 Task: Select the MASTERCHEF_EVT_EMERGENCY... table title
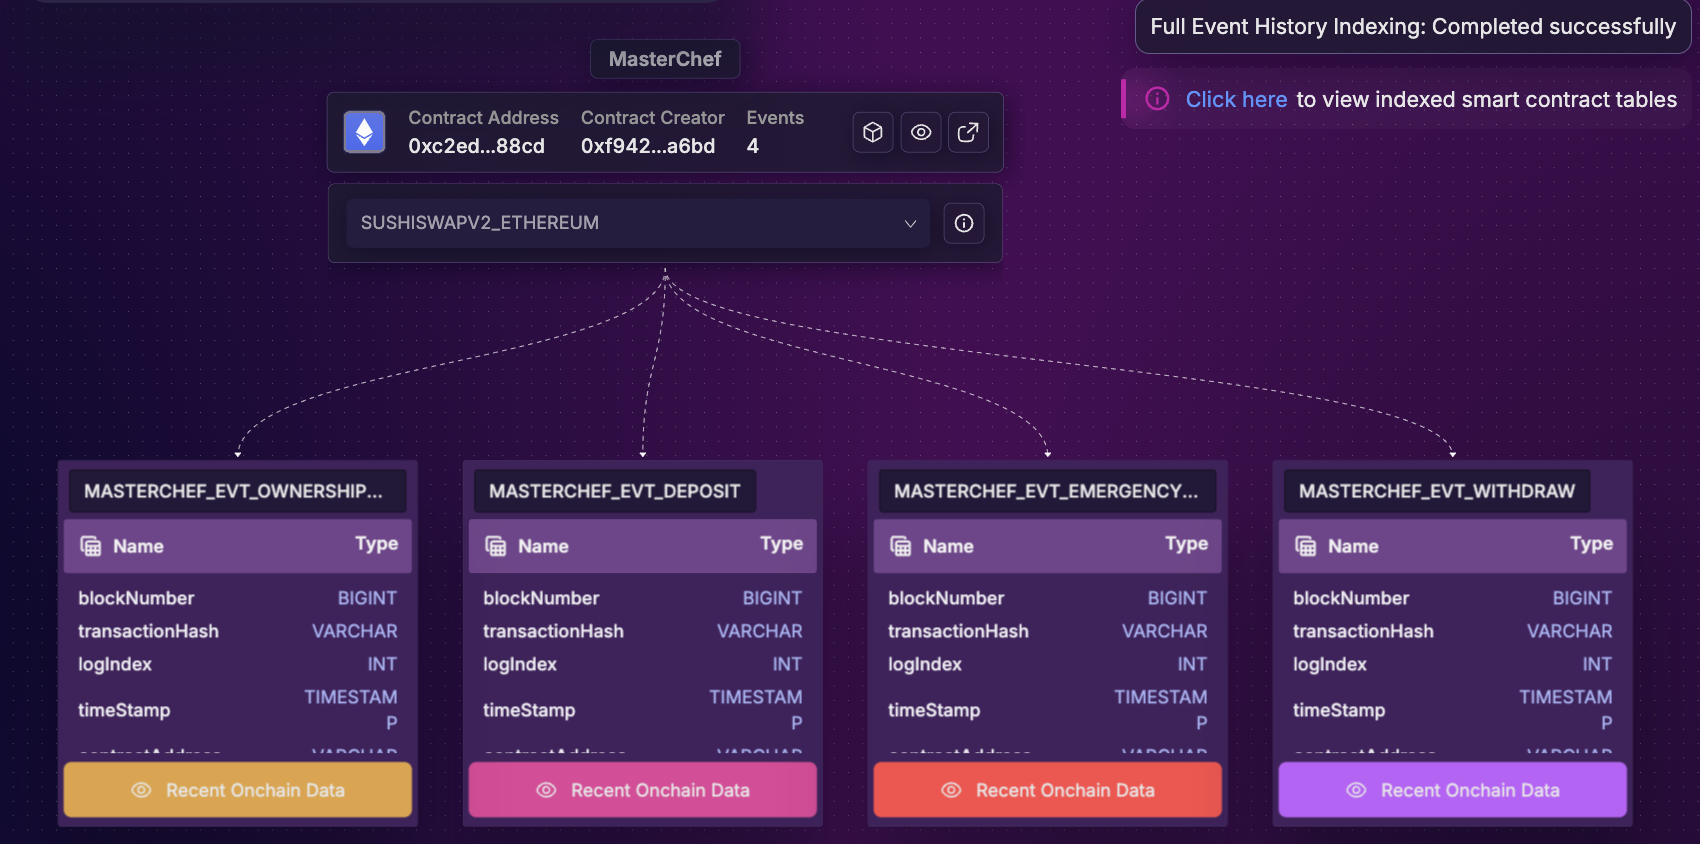1046,491
